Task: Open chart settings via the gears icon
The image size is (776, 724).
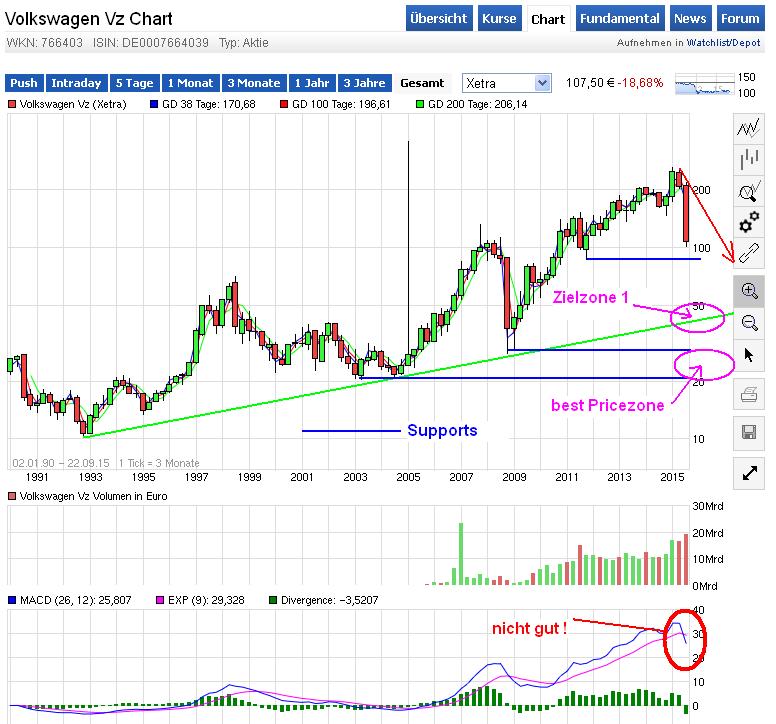Action: [x=749, y=222]
